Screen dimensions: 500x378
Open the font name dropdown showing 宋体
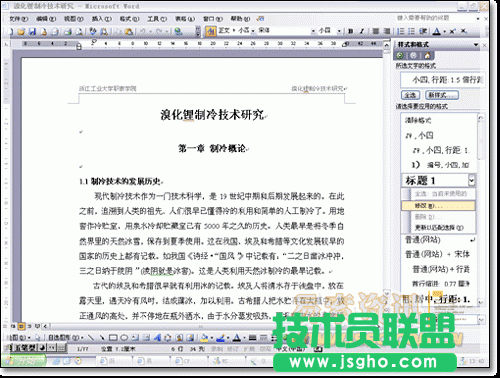coord(313,31)
